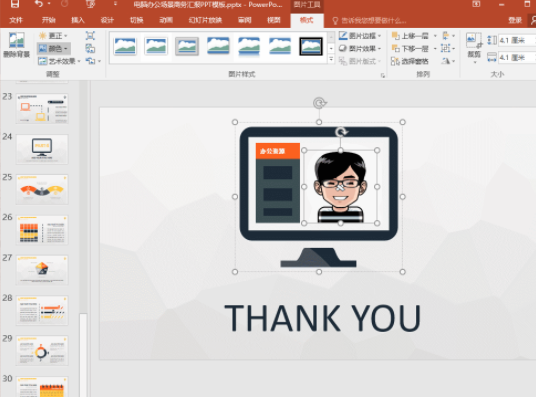
Task: Apply the fifth reflected picture style
Action: tap(249, 46)
